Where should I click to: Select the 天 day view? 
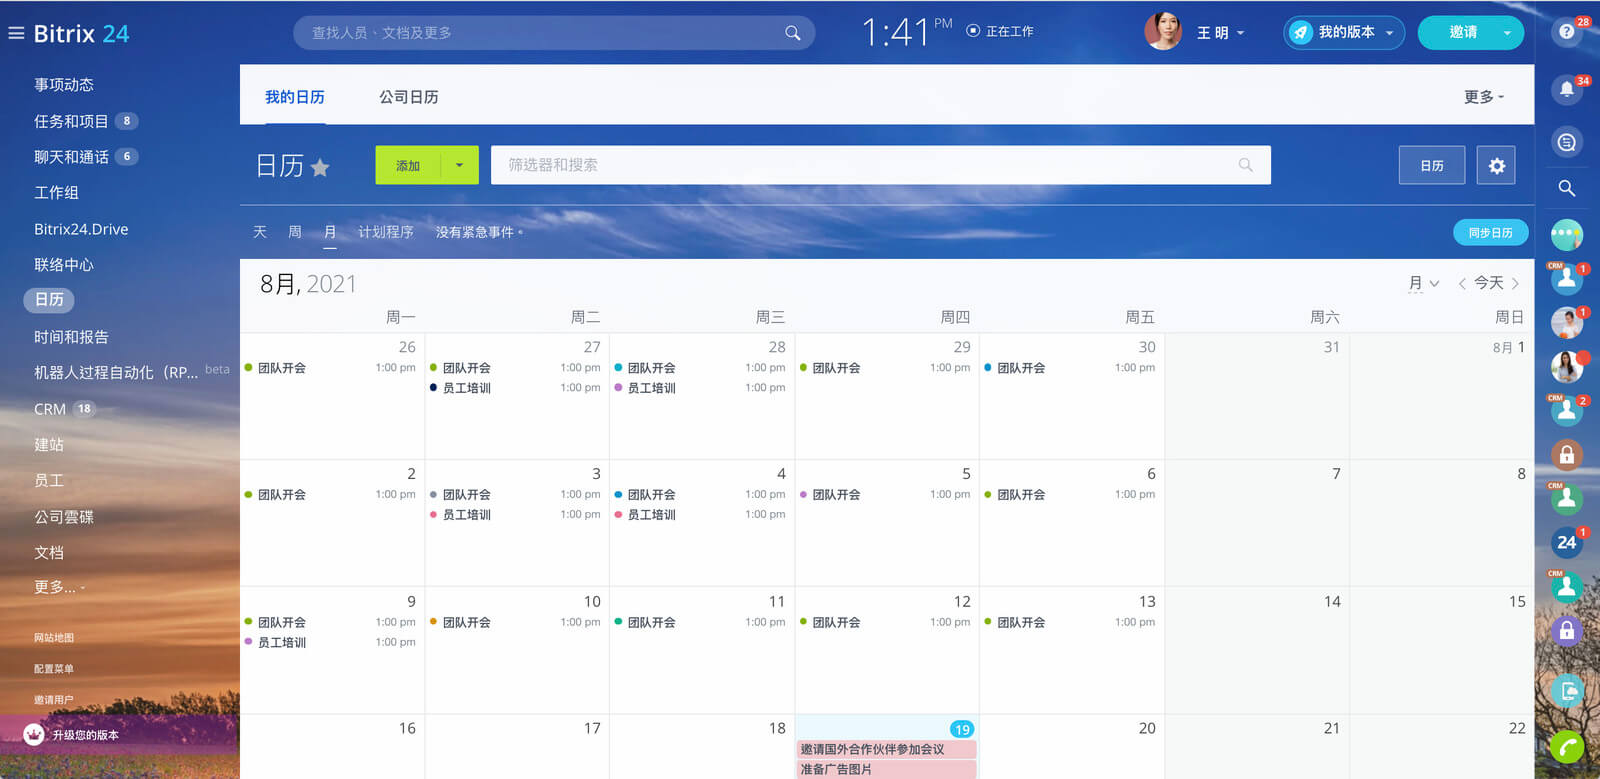pos(259,232)
